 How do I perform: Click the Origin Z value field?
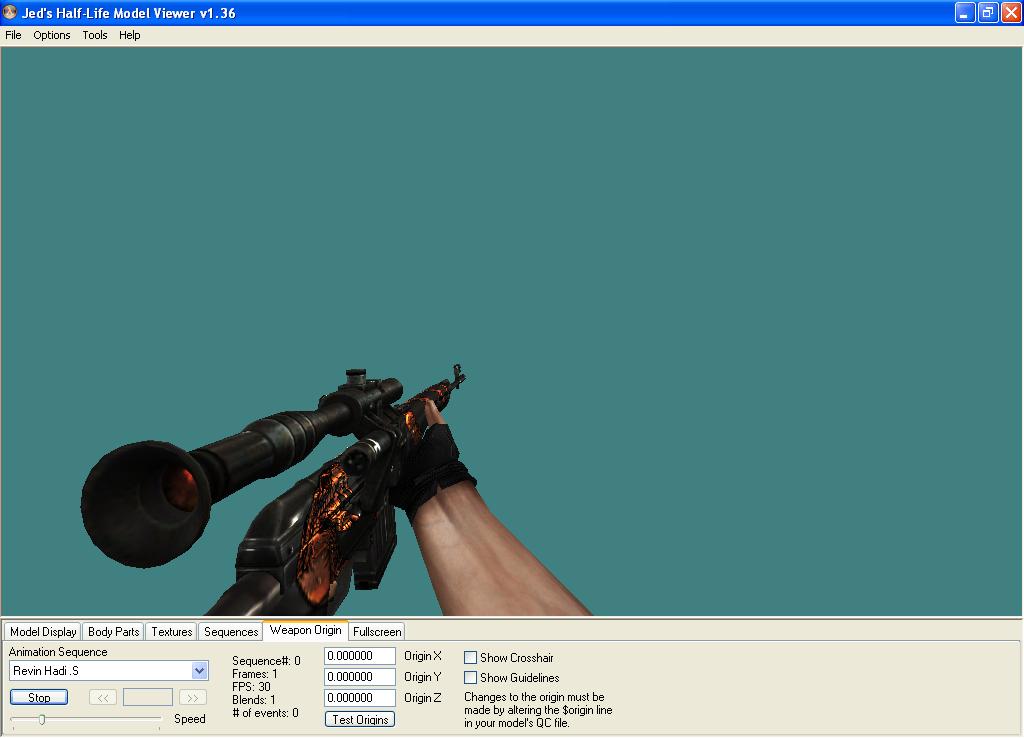click(x=360, y=698)
